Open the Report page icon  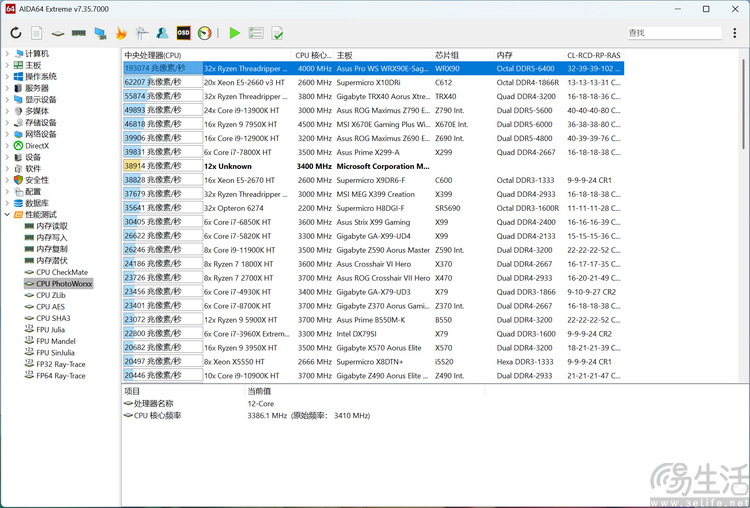point(36,33)
